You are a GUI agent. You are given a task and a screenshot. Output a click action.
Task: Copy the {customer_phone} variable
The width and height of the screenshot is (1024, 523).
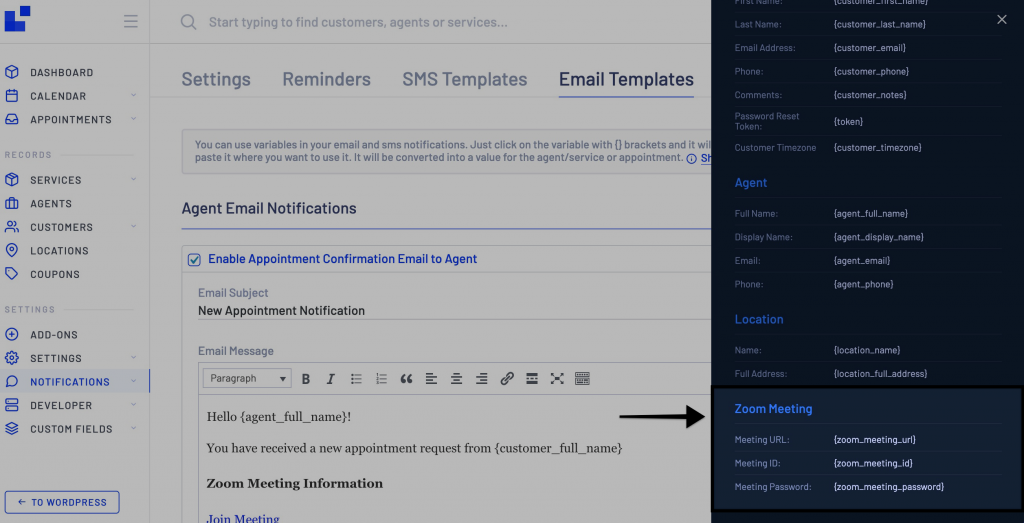coord(871,71)
